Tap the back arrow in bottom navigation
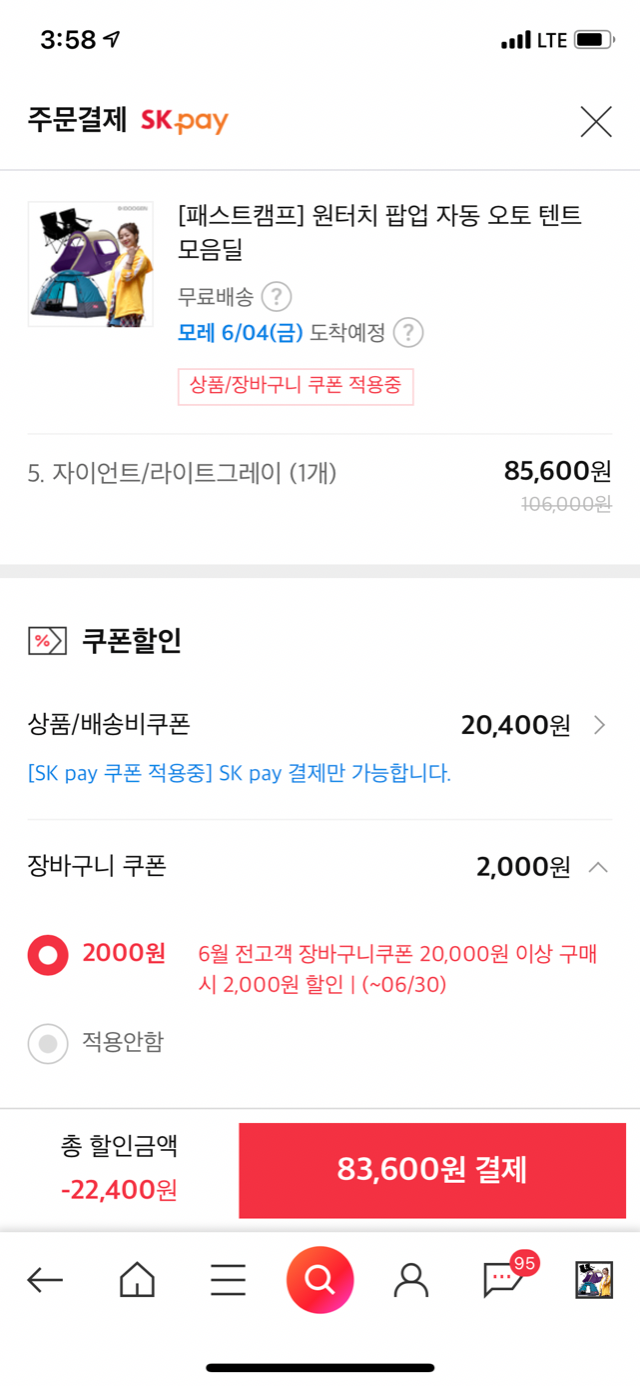Image resolution: width=640 pixels, height=1386 pixels. [45, 1279]
